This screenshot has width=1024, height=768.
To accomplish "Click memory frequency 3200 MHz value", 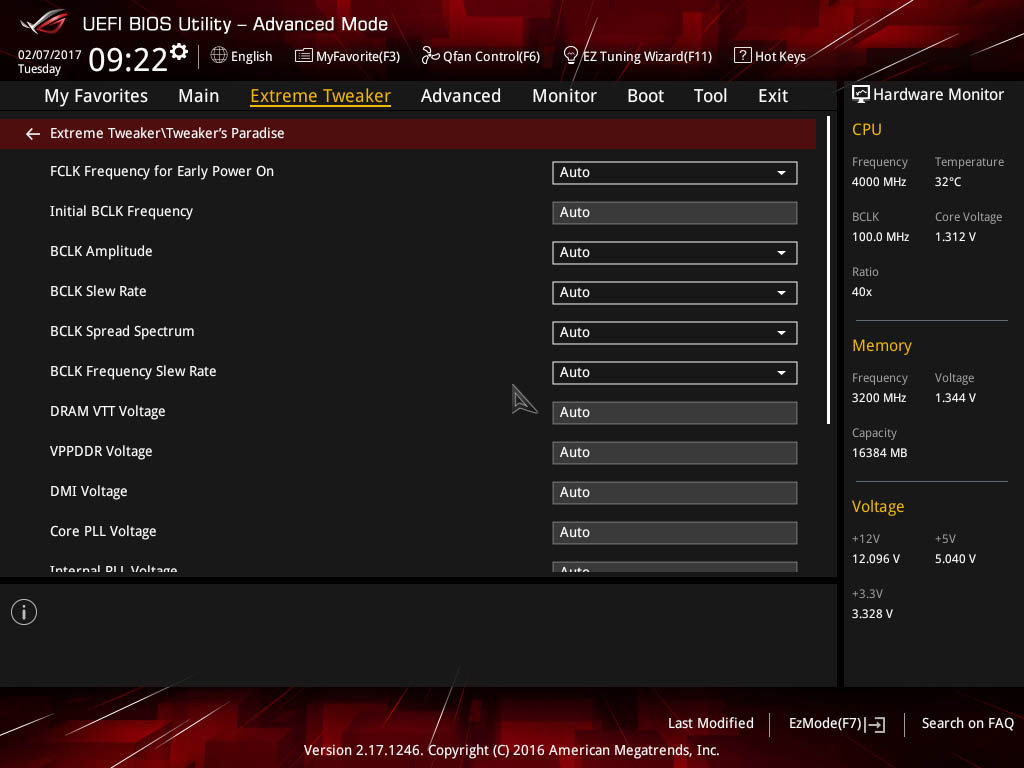I will coord(879,398).
